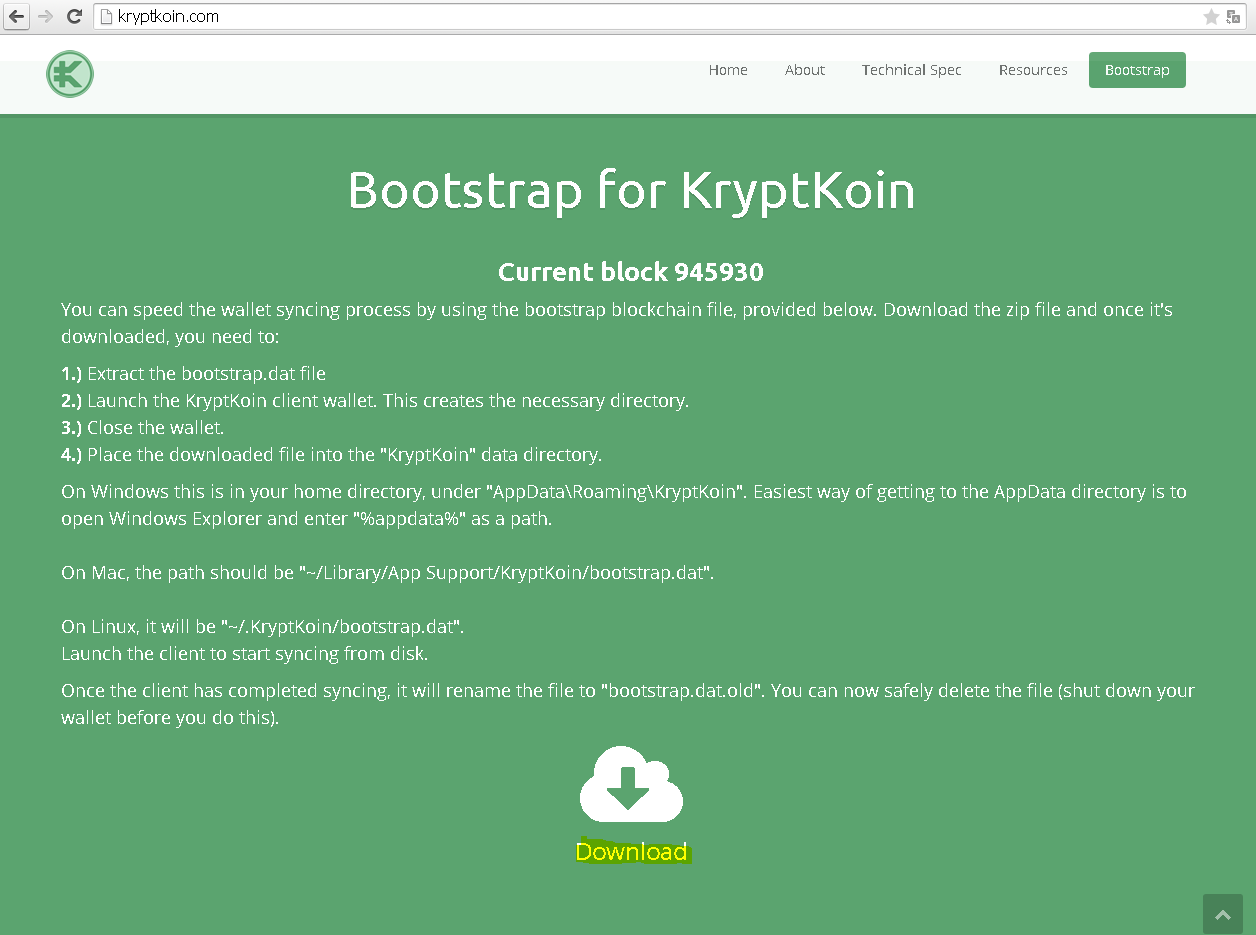1256x935 pixels.
Task: Click the browser back arrow
Action: (x=17, y=16)
